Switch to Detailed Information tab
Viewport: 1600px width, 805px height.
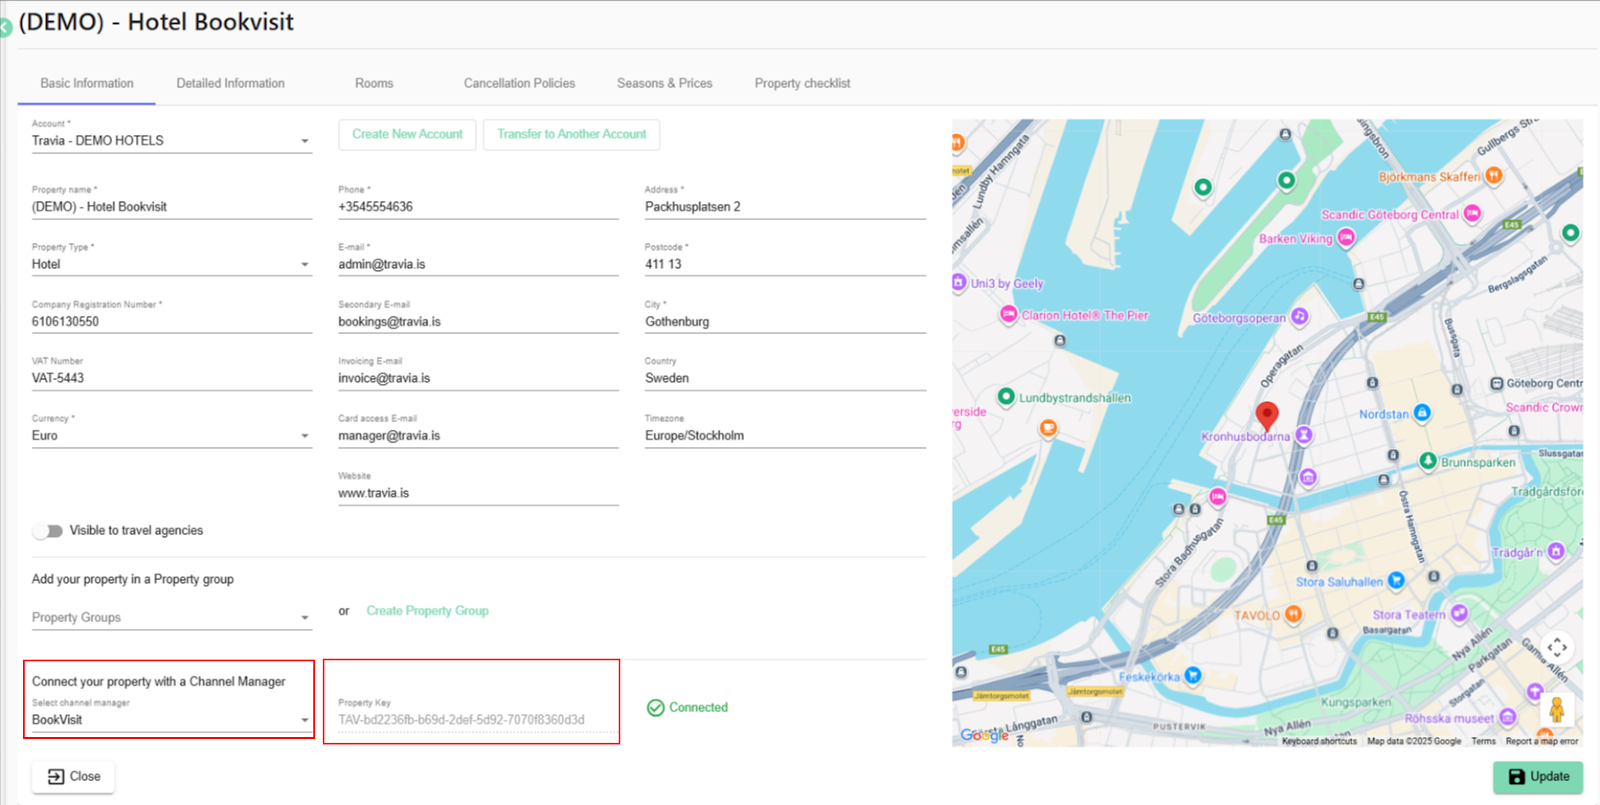click(231, 83)
